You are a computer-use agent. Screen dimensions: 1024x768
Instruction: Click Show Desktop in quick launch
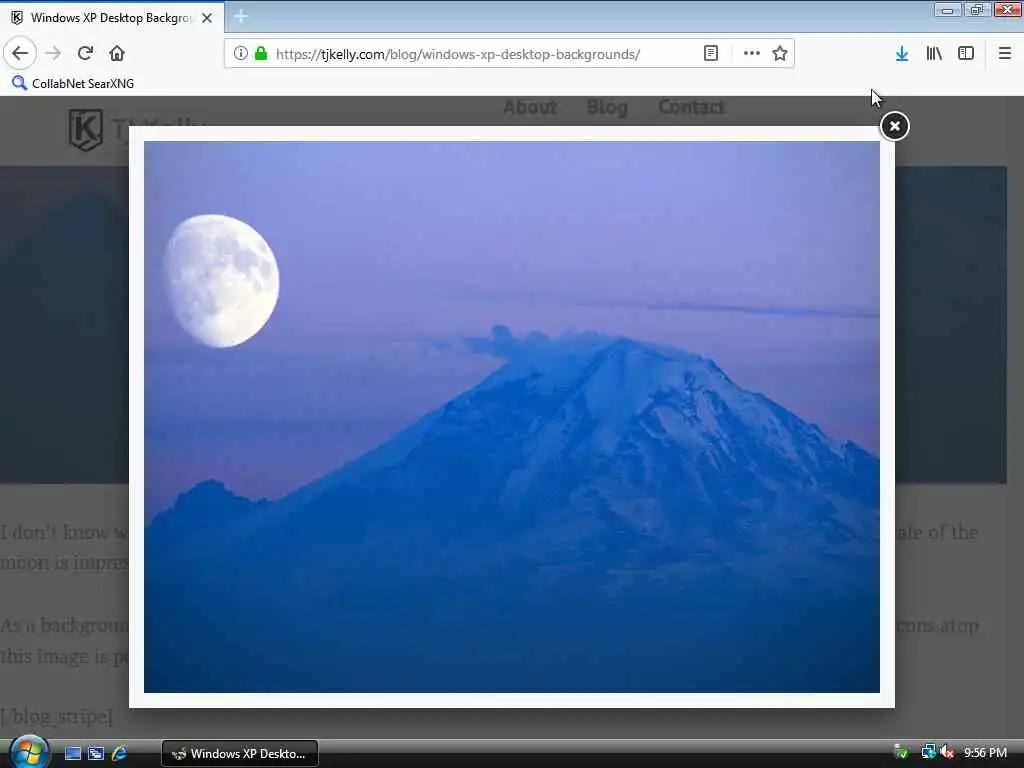pyautogui.click(x=73, y=754)
